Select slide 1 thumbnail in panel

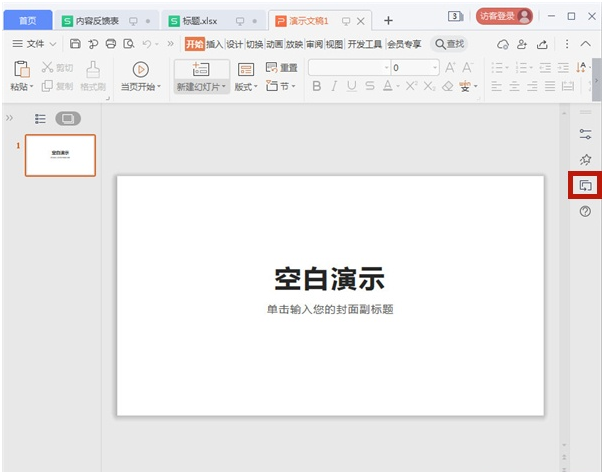(x=60, y=155)
